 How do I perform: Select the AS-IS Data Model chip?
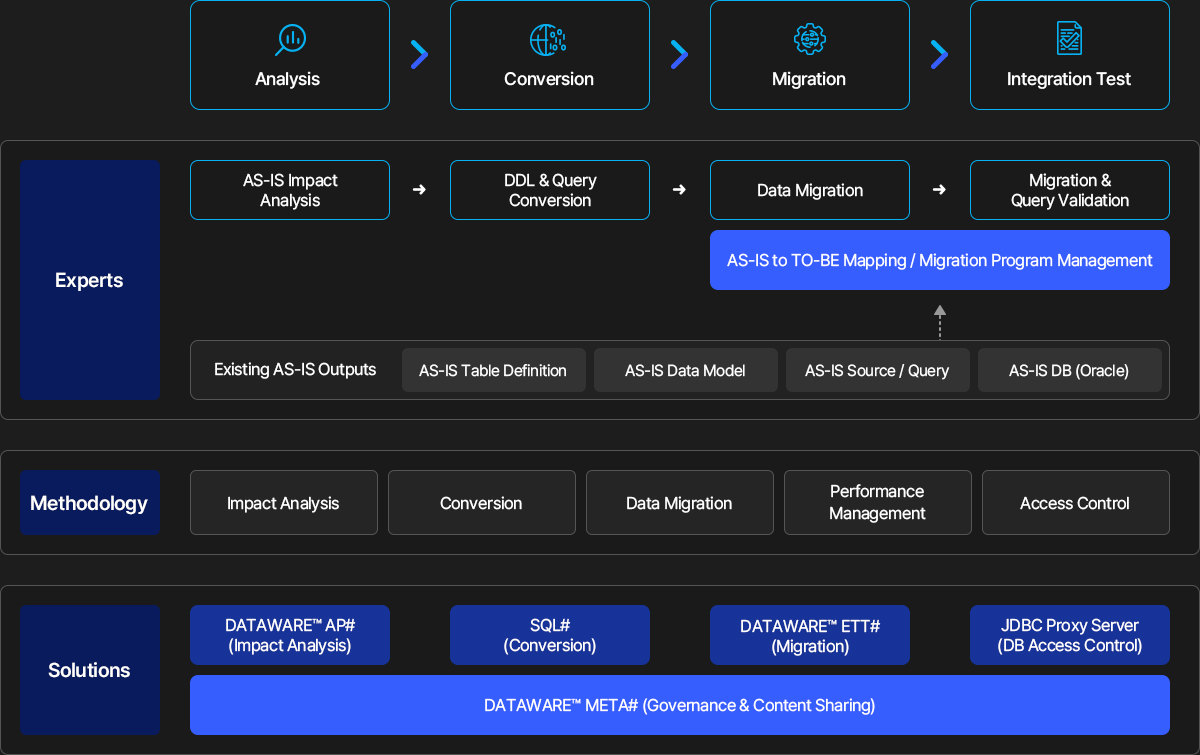[x=685, y=370]
